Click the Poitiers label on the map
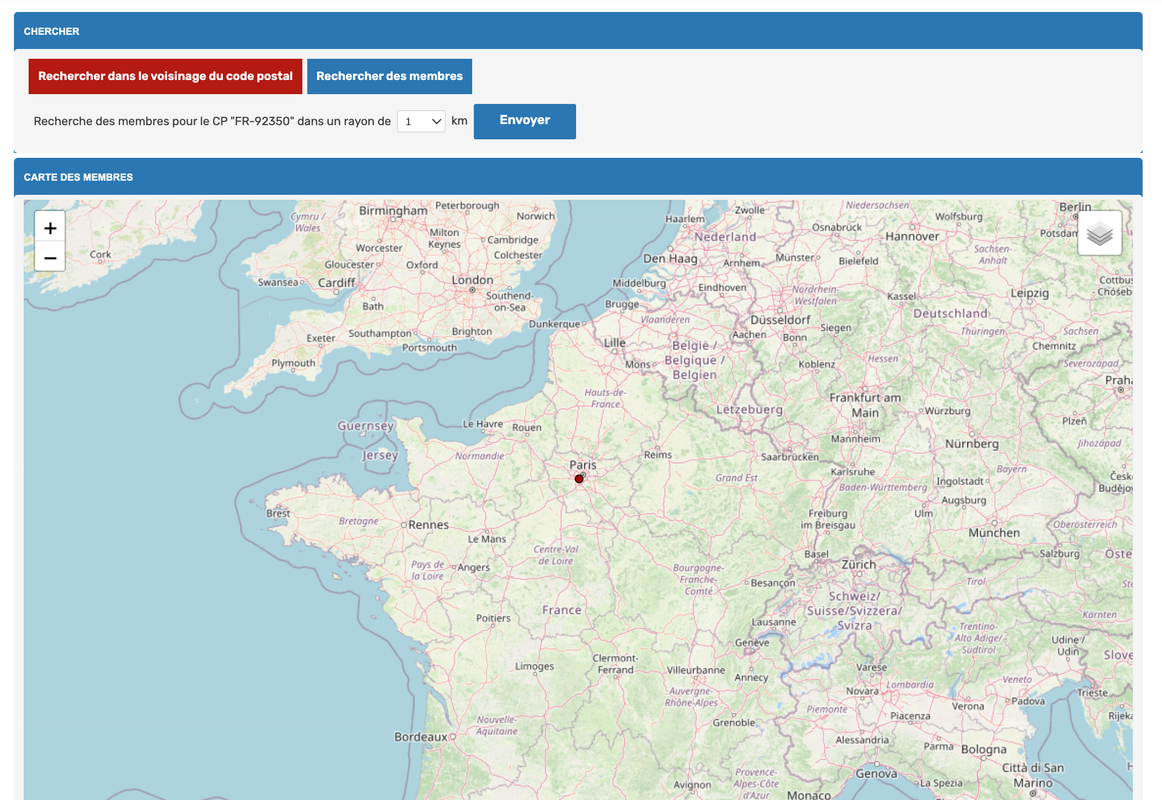This screenshot has width=1162, height=800. click(493, 618)
